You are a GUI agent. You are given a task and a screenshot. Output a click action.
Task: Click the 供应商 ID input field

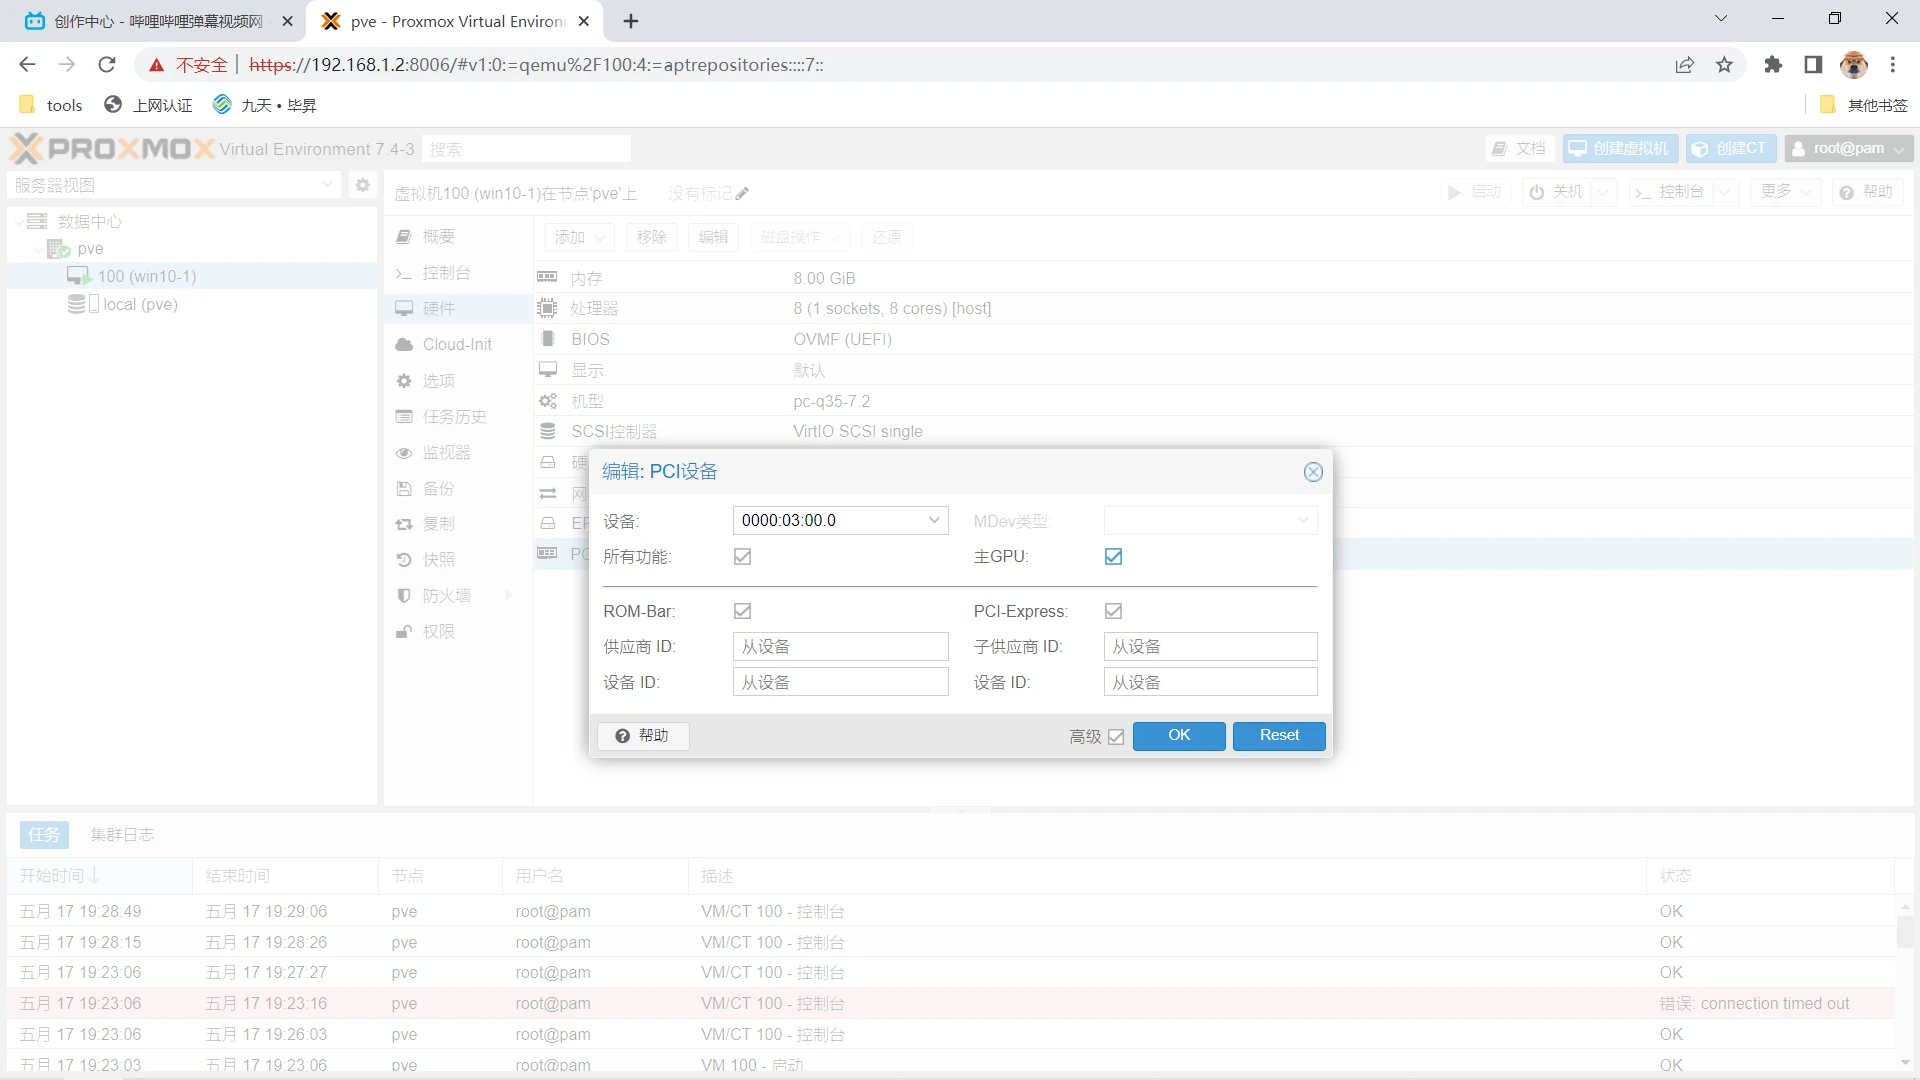(x=840, y=647)
